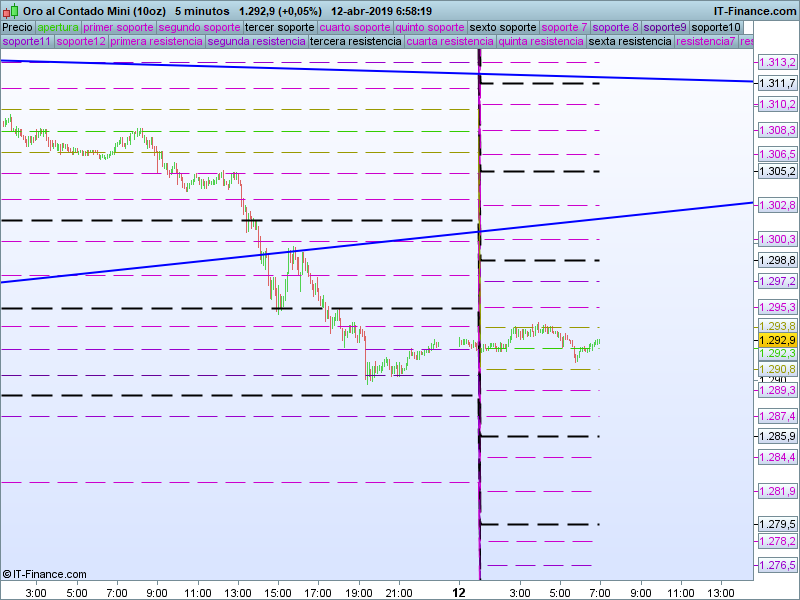Select the 1.289,3 price tag
The height and width of the screenshot is (600, 800).
777,390
